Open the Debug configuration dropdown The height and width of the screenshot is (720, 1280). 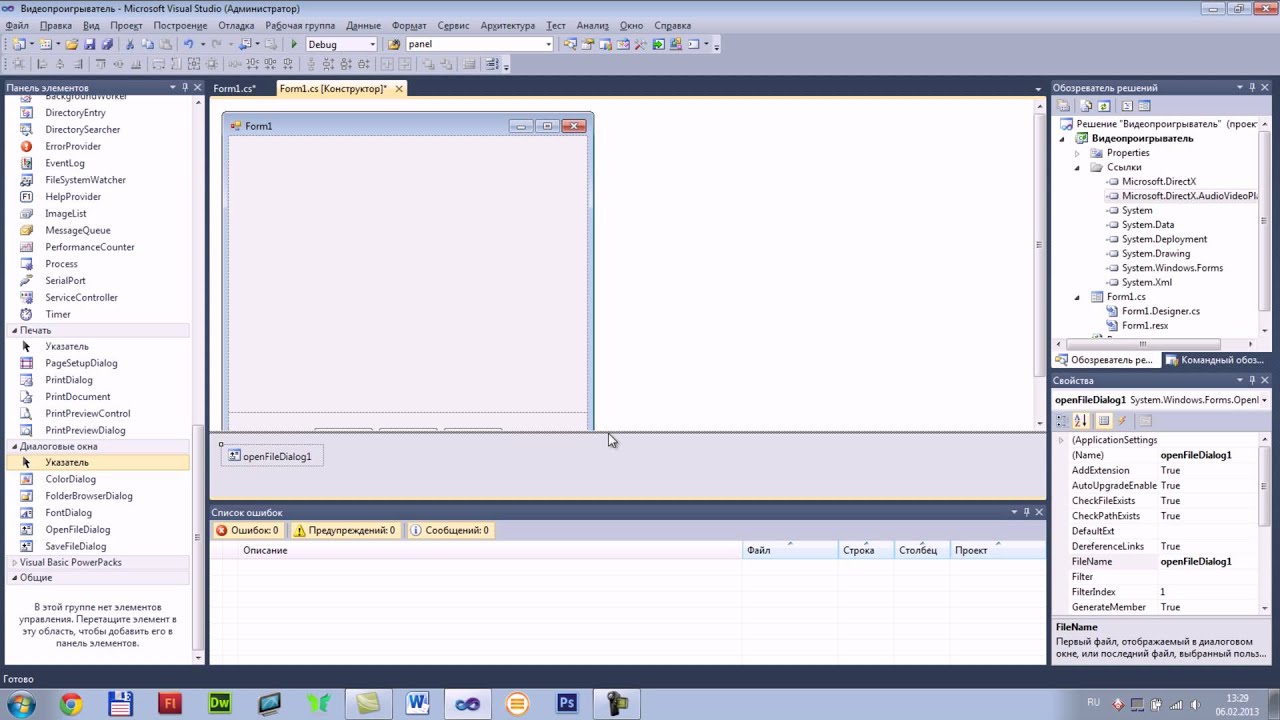pos(372,44)
